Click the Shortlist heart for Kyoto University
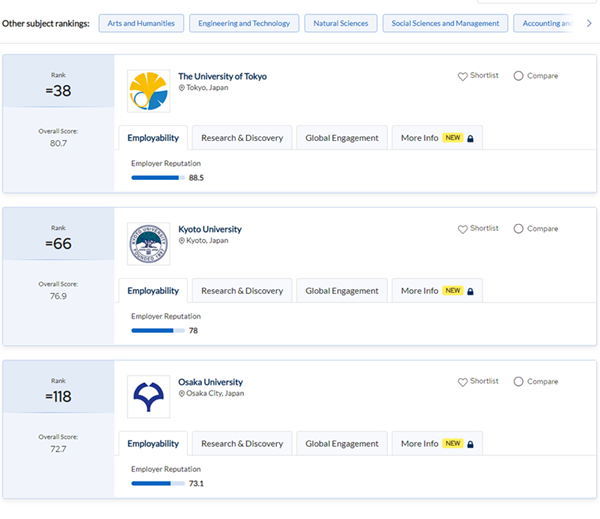The height and width of the screenshot is (519, 600). coord(463,229)
